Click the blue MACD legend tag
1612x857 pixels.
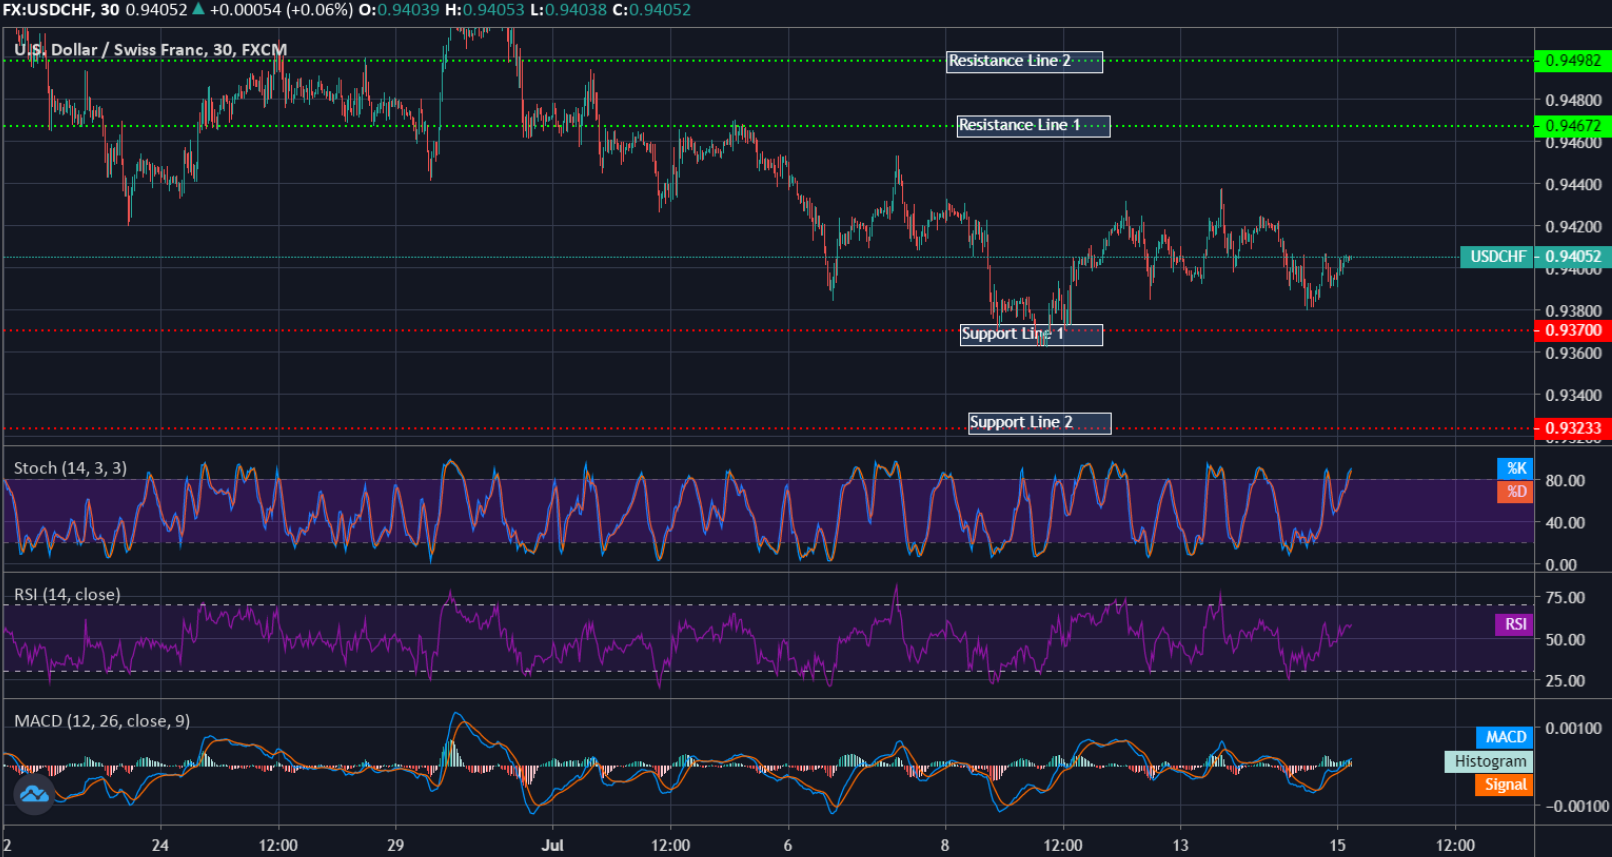(x=1505, y=737)
